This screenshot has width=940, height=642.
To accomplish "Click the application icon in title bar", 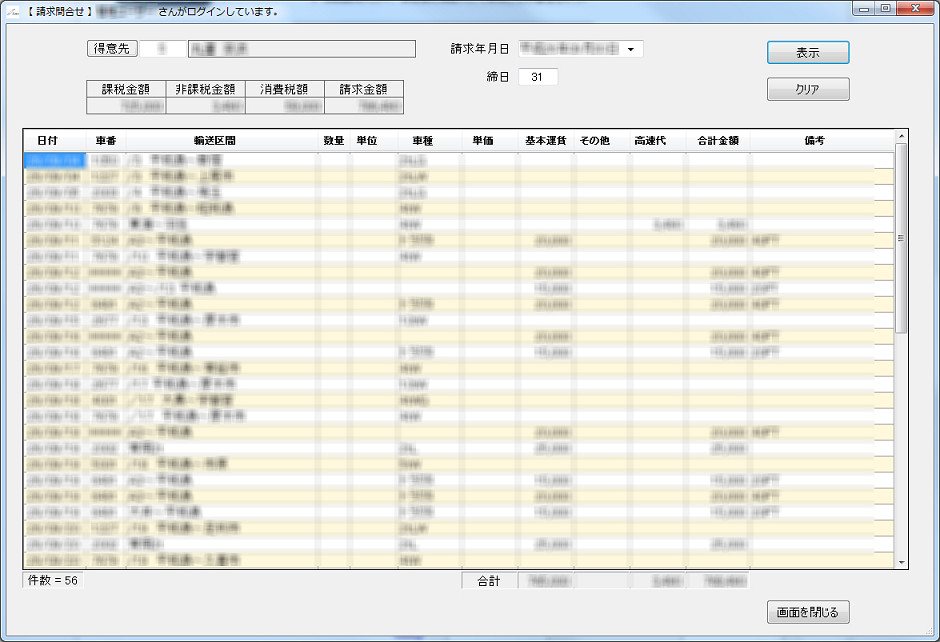I will [13, 11].
